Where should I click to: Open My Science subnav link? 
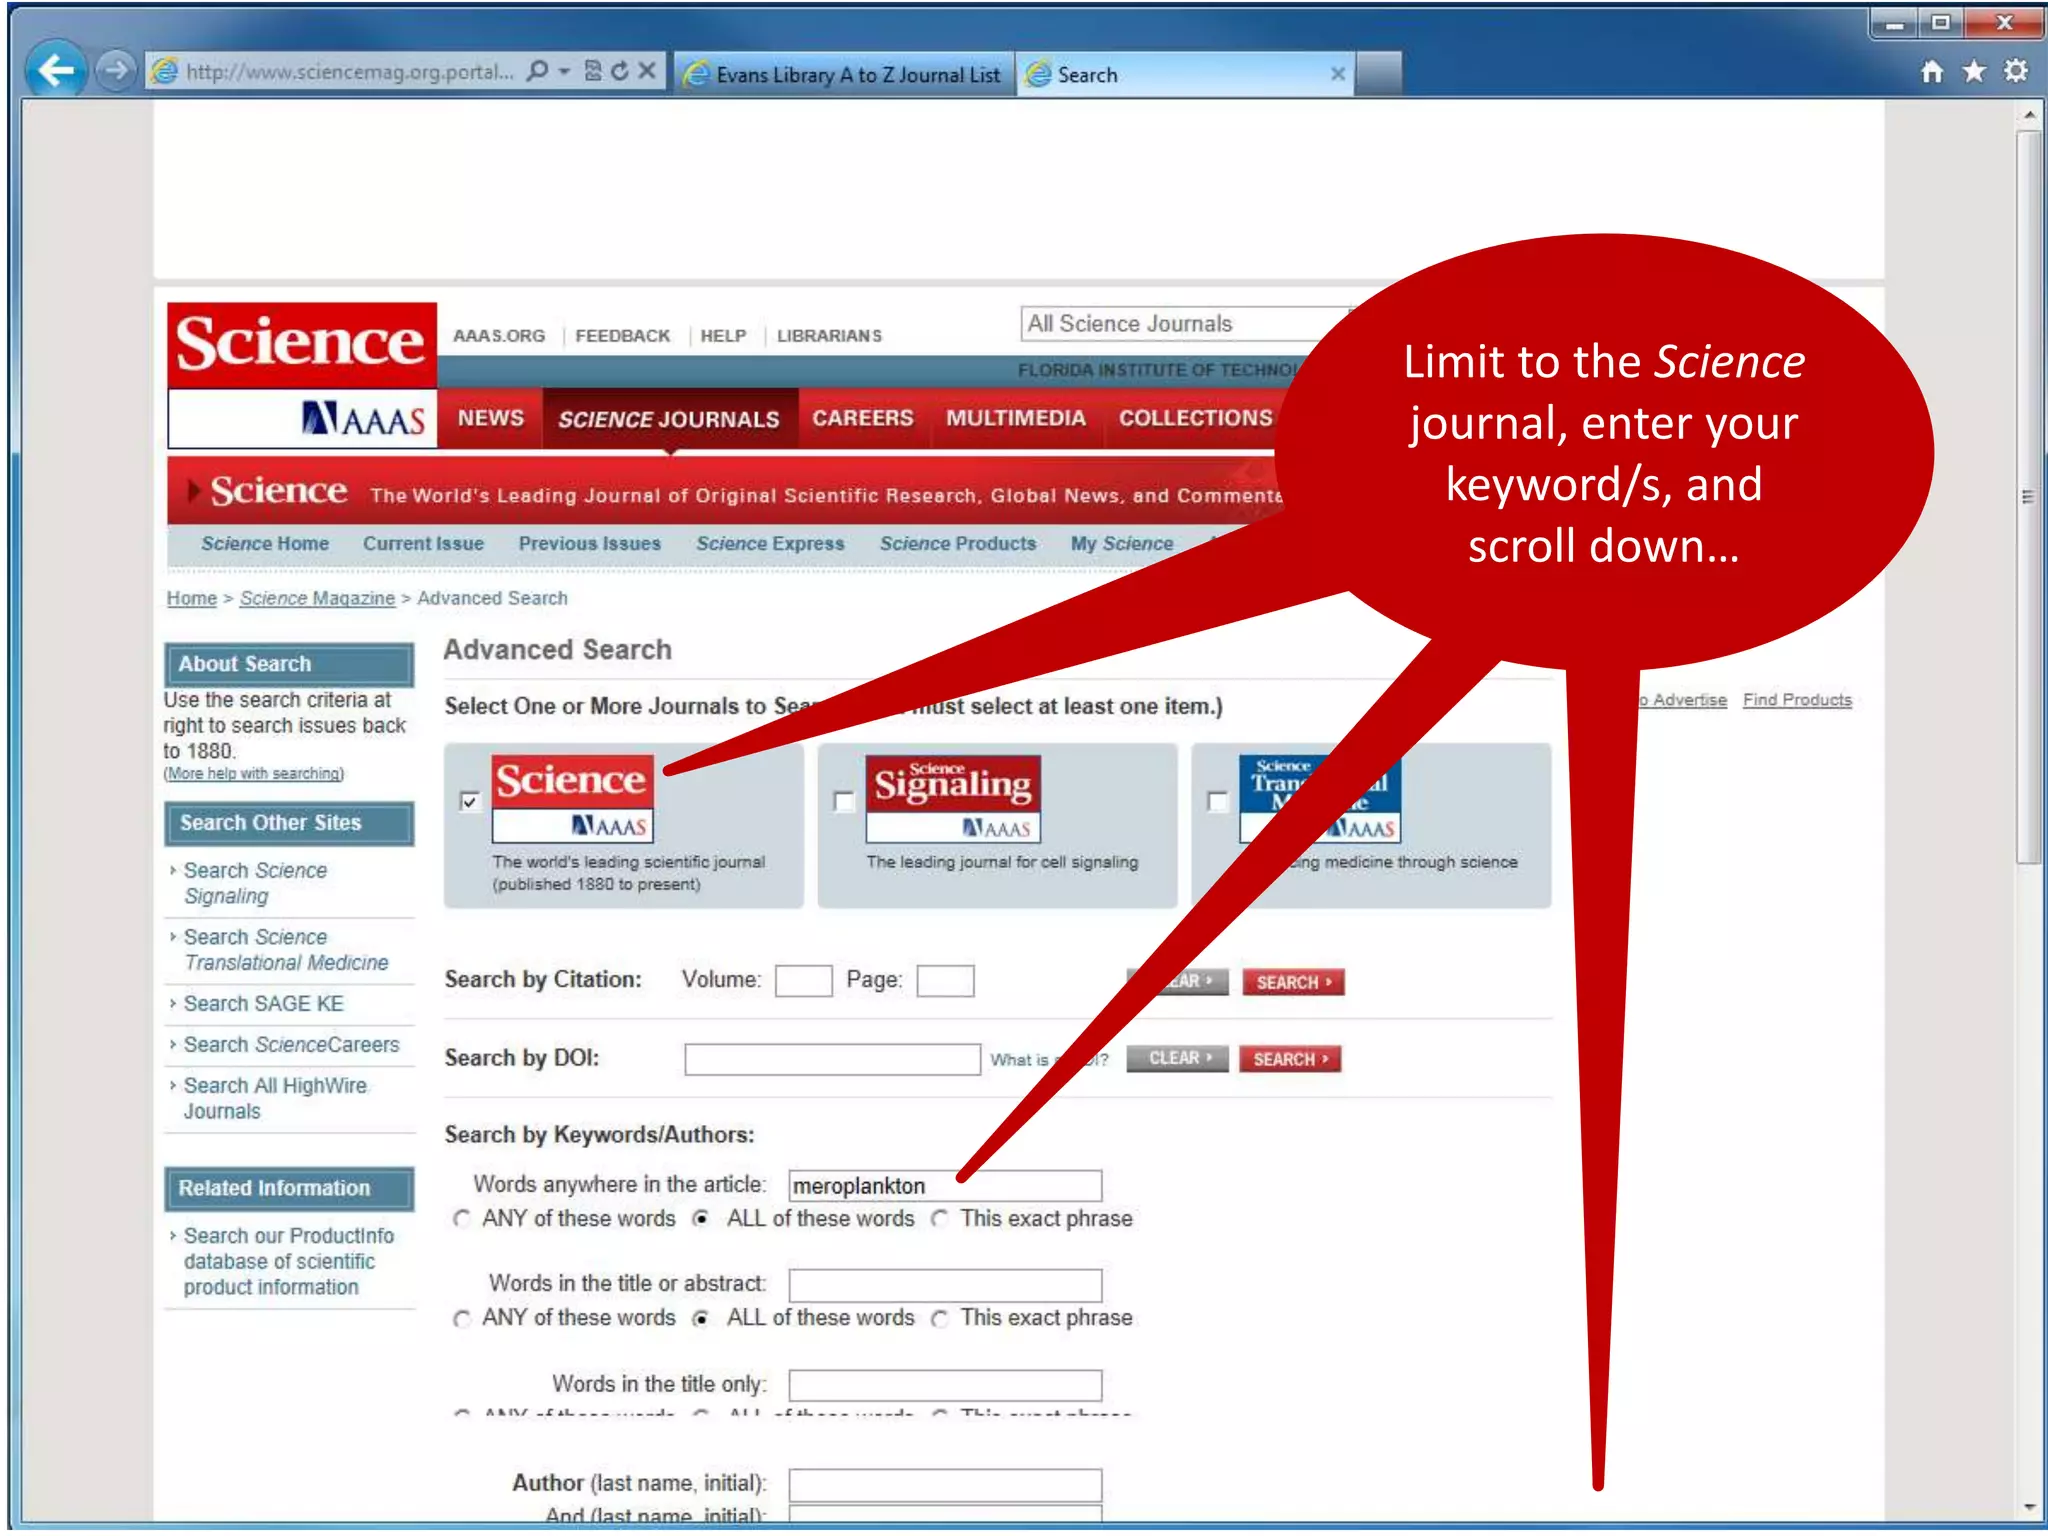pyautogui.click(x=1121, y=543)
